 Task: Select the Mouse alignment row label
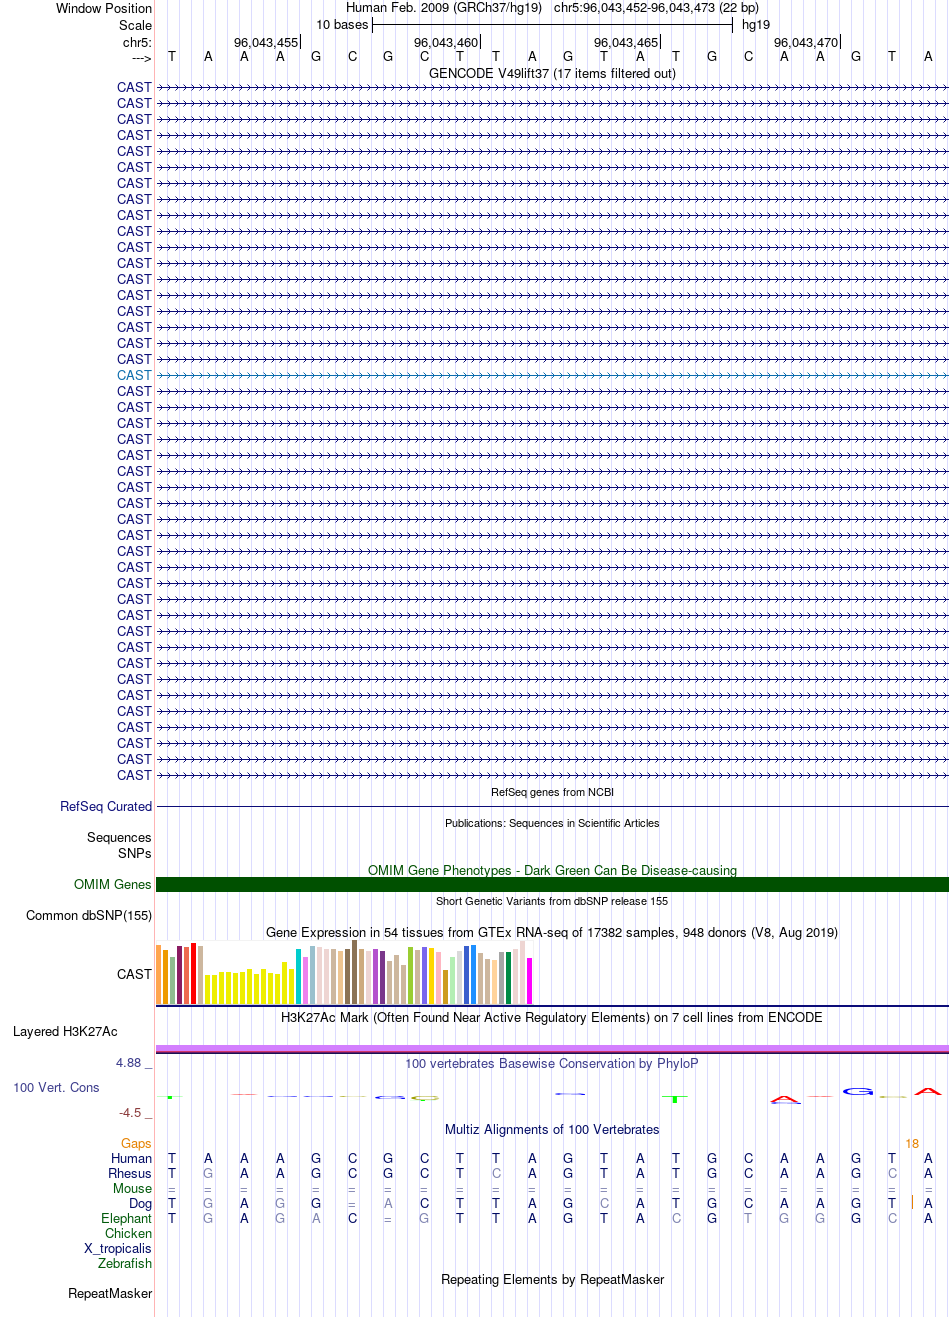click(132, 1188)
